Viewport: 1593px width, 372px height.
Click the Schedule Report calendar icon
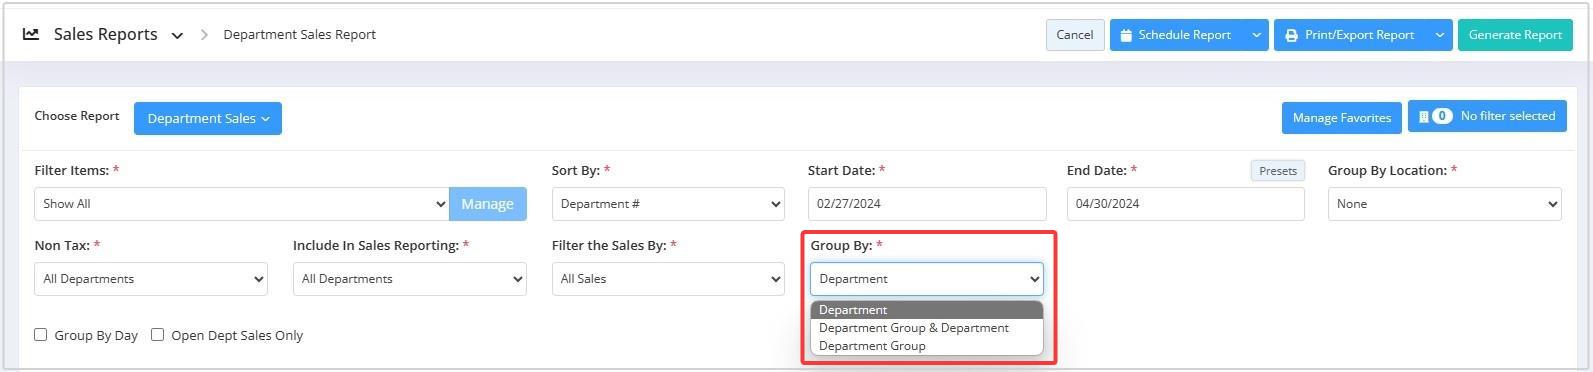1126,35
